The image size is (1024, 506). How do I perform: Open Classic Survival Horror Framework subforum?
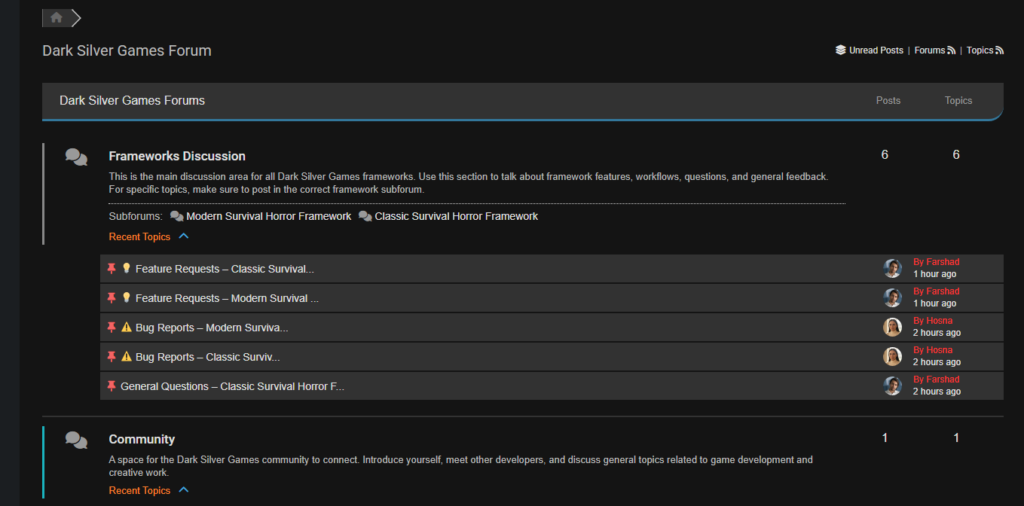(x=456, y=216)
